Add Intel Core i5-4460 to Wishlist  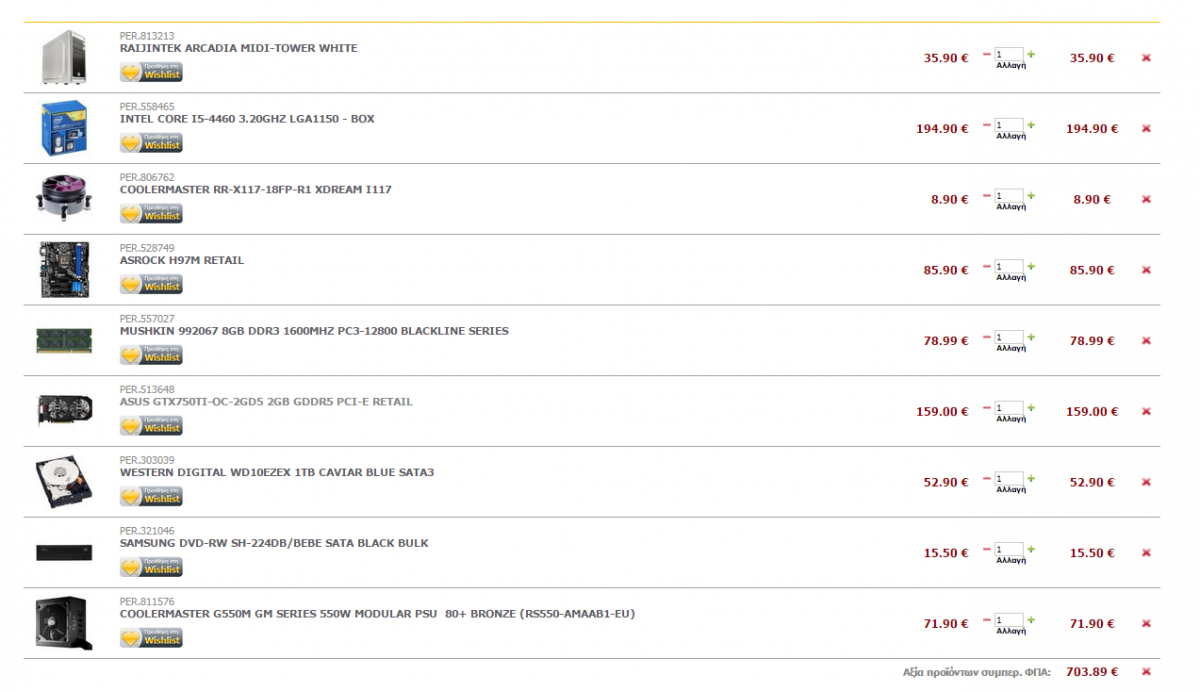coord(151,143)
